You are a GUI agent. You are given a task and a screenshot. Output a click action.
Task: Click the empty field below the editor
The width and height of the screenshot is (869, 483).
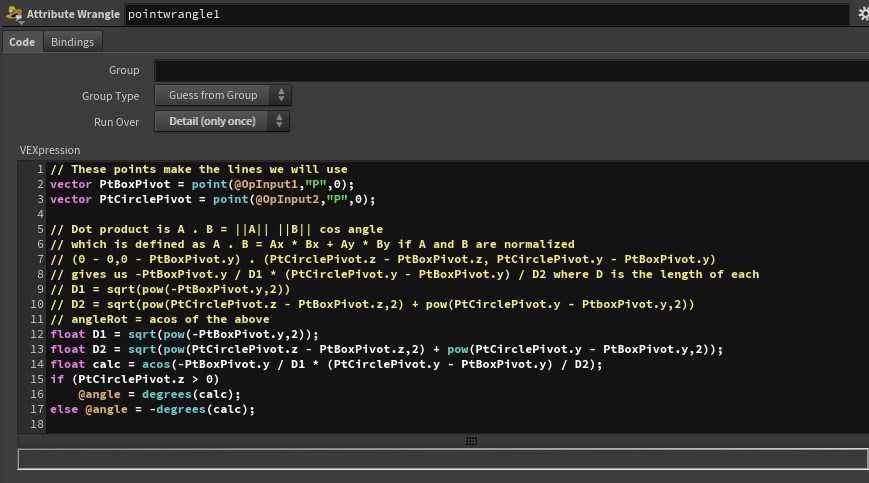pyautogui.click(x=442, y=459)
